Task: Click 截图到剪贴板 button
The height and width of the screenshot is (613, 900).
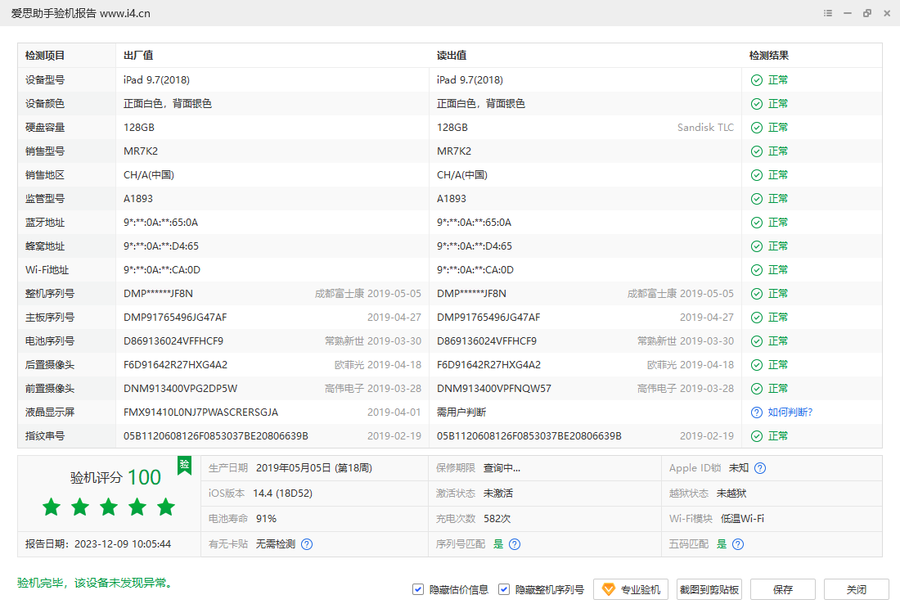Action: tap(709, 590)
